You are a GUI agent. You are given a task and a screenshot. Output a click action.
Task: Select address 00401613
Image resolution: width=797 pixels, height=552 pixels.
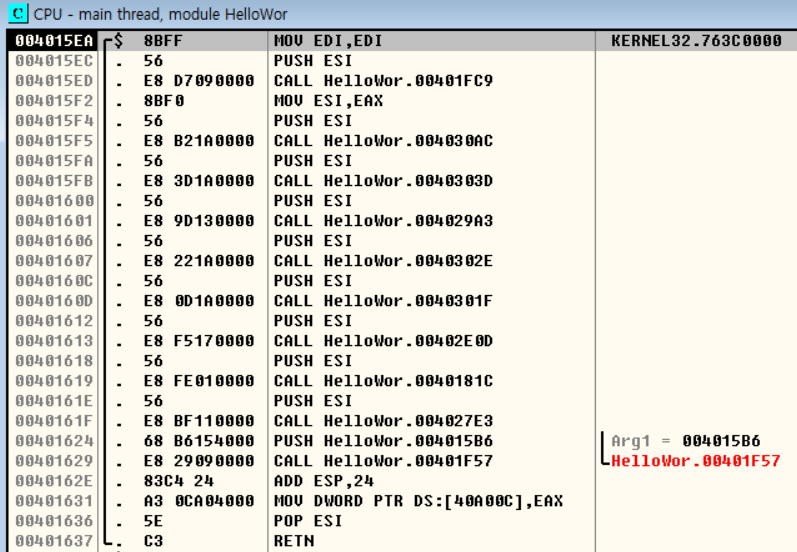pos(54,341)
